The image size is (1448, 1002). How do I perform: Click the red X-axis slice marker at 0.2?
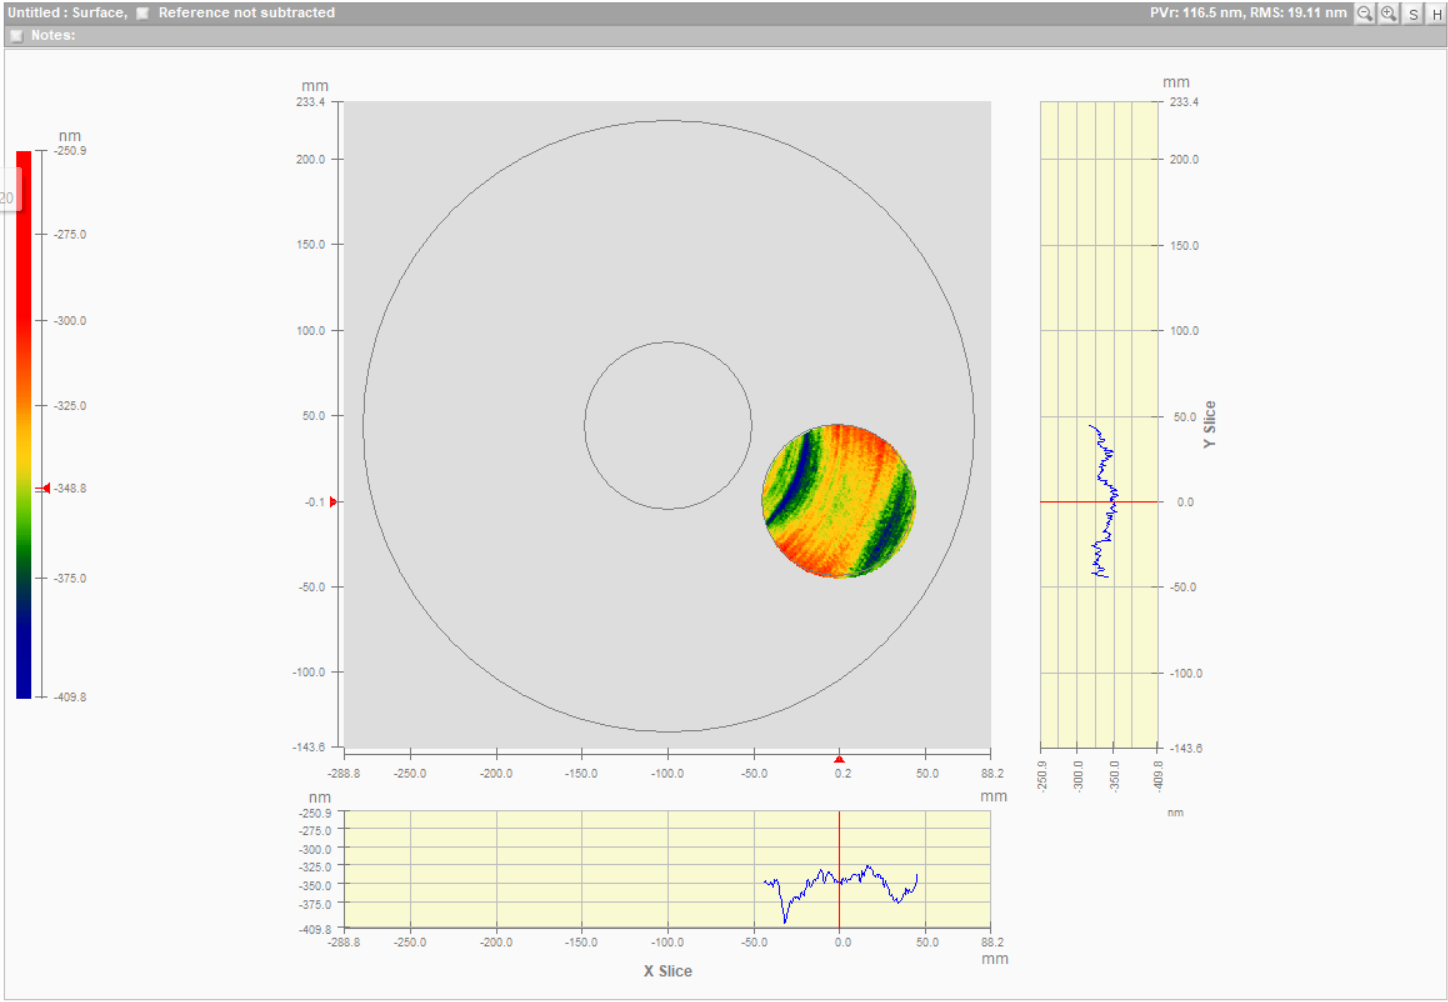point(839,759)
